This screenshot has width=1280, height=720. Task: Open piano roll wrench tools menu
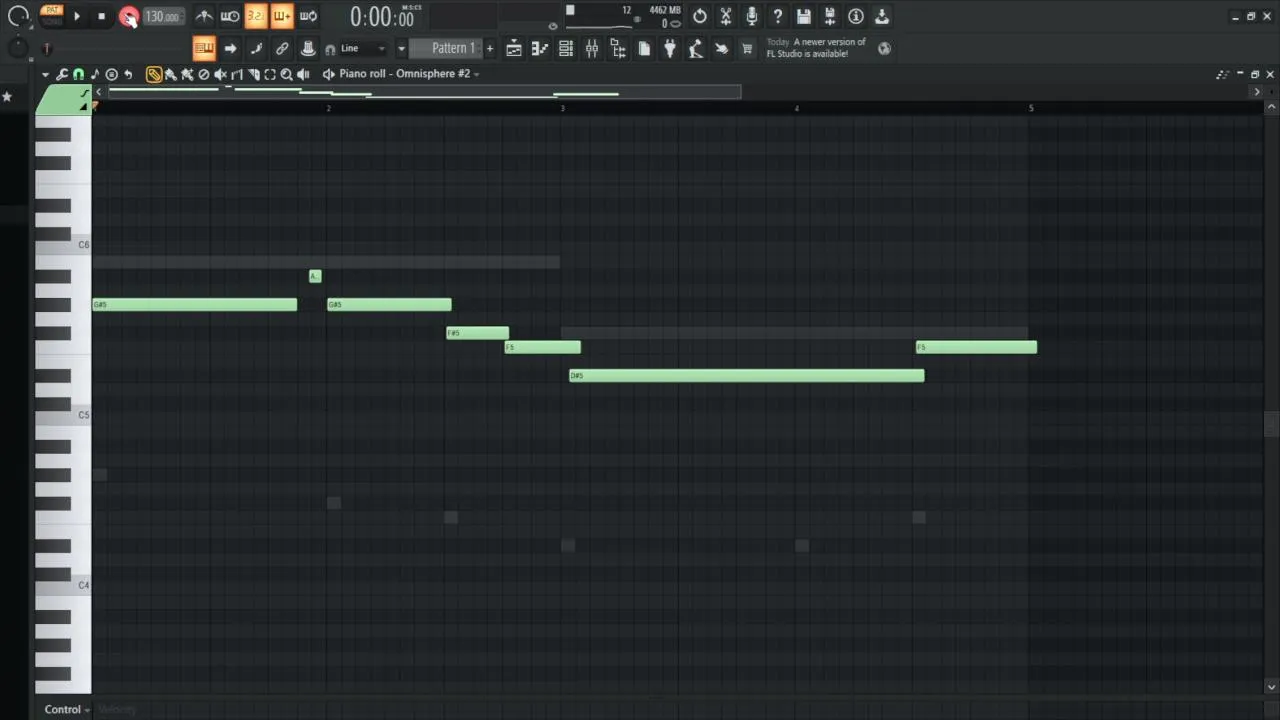pyautogui.click(x=62, y=74)
